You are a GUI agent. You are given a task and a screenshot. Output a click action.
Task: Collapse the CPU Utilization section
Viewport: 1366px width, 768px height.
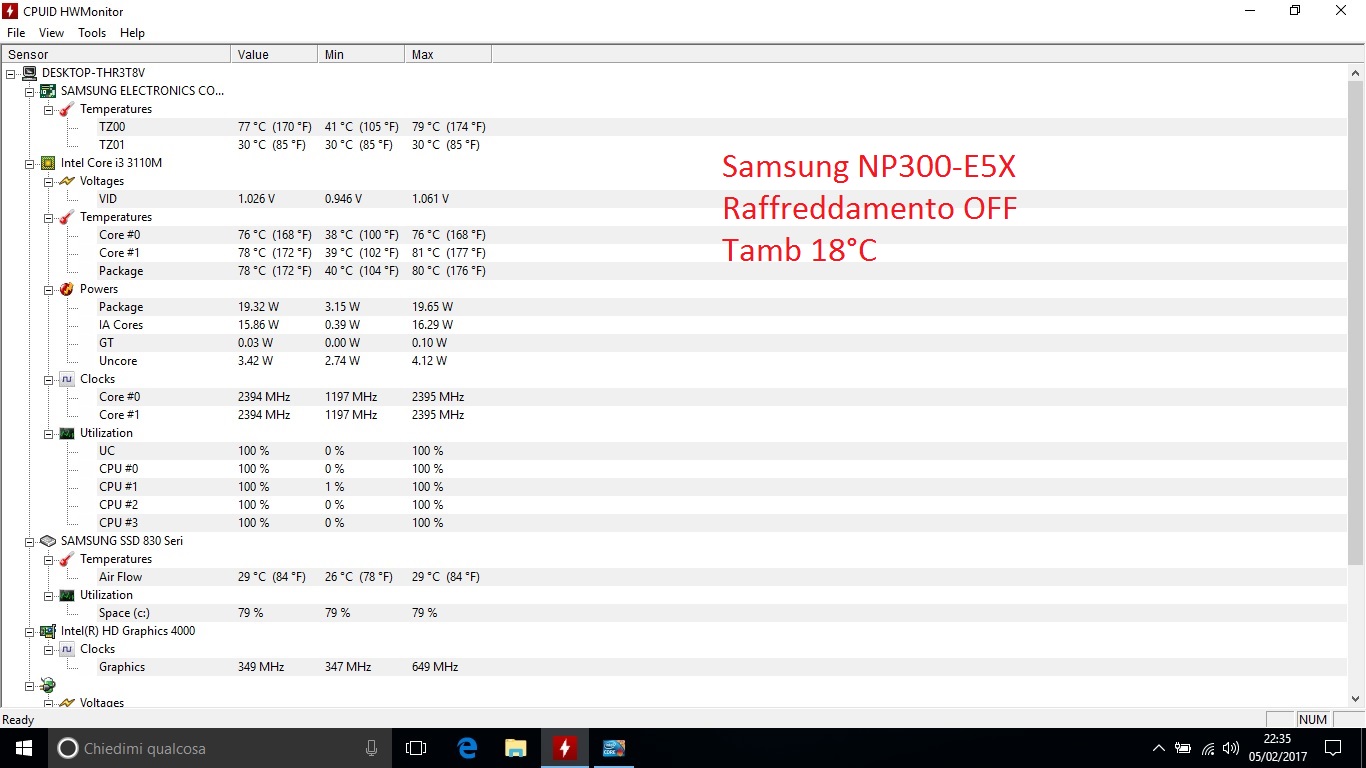pos(49,433)
